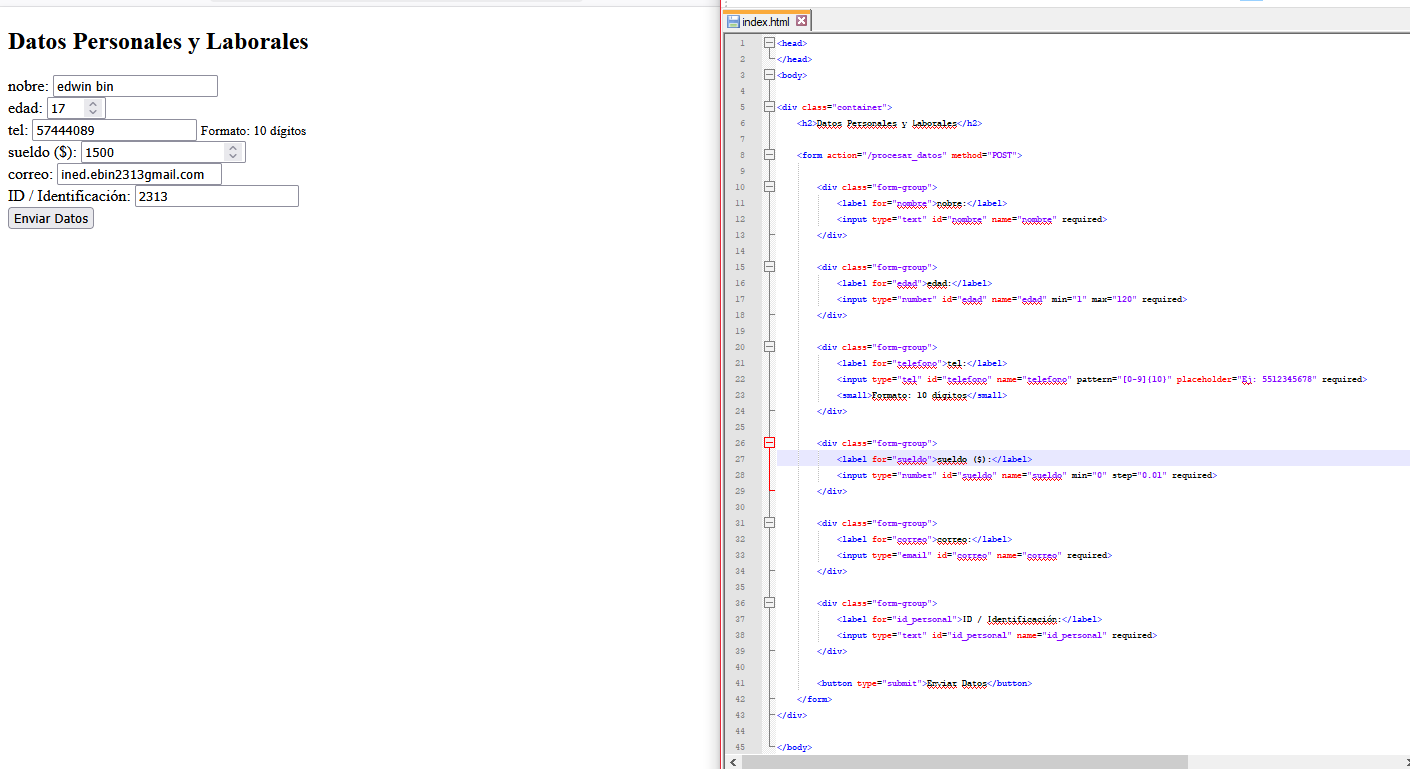Collapse the form block on line 8
The image size is (1410, 769).
pos(768,155)
